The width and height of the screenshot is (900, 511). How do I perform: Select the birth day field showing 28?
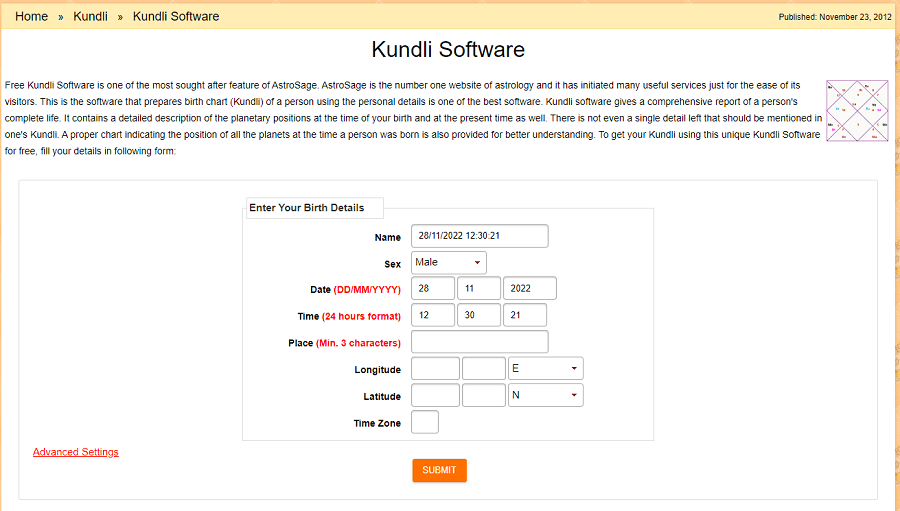[433, 288]
